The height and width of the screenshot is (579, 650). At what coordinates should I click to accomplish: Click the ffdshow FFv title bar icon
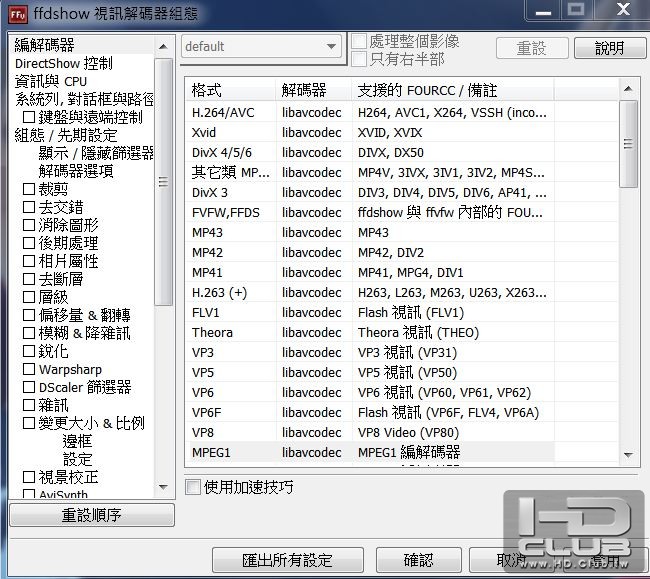coord(18,14)
